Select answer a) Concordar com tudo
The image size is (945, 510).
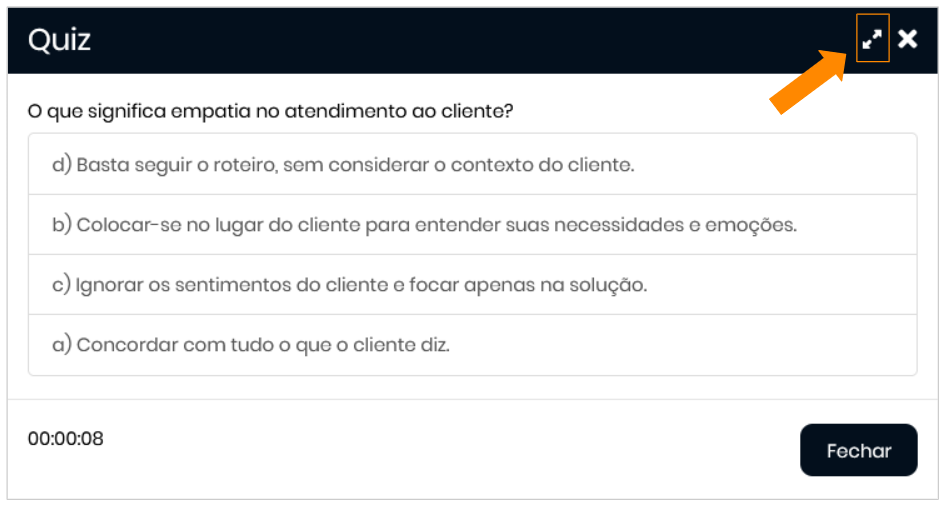click(251, 345)
